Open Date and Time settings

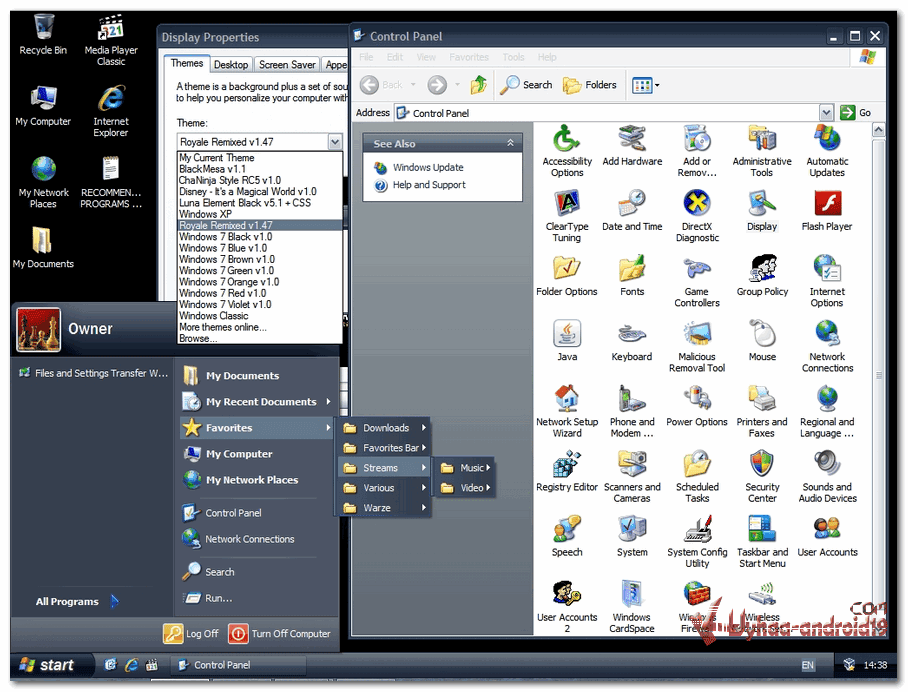click(x=632, y=211)
